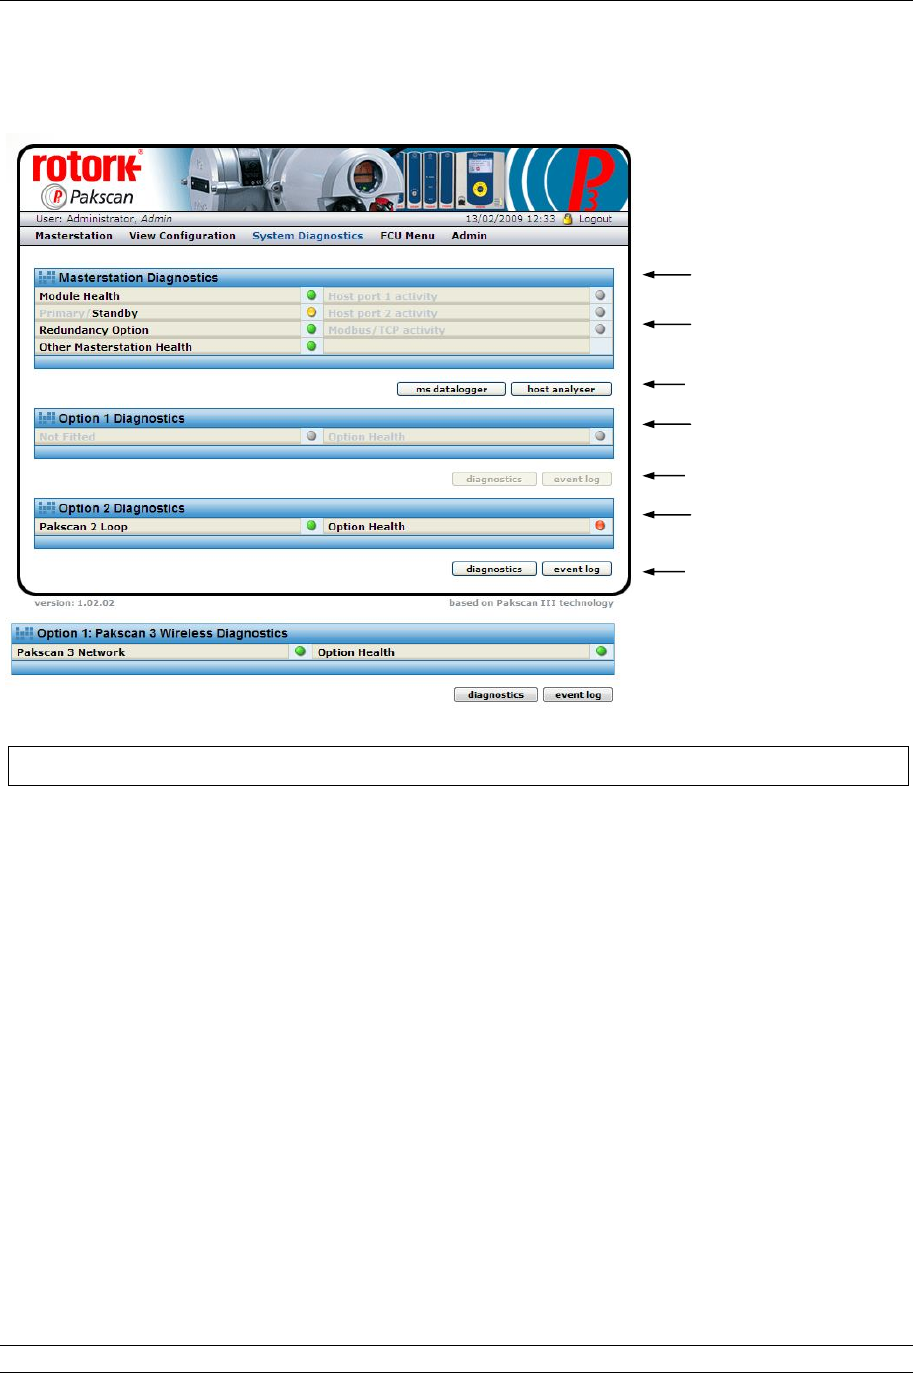Open the FCU Menu
The width and height of the screenshot is (913, 1373).
[407, 236]
